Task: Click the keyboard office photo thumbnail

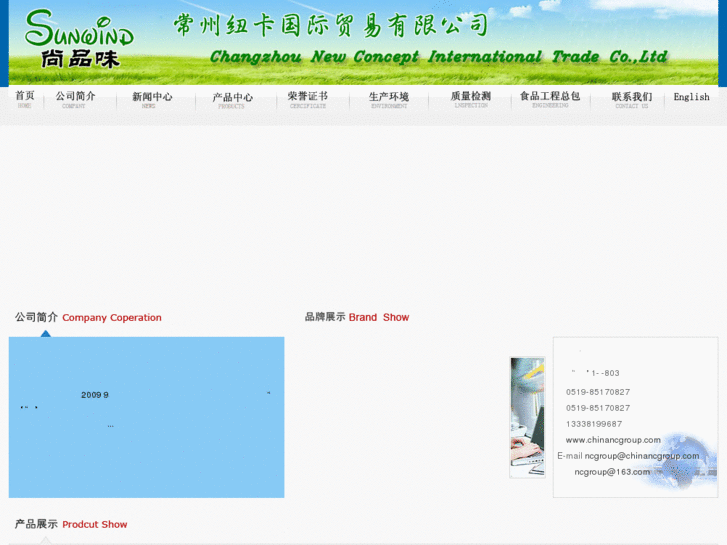Action: coord(527,417)
